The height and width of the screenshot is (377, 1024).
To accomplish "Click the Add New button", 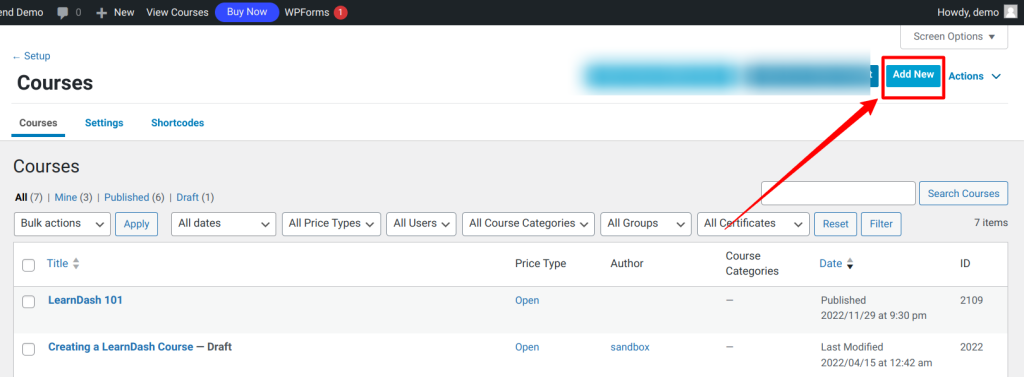I will pyautogui.click(x=913, y=75).
